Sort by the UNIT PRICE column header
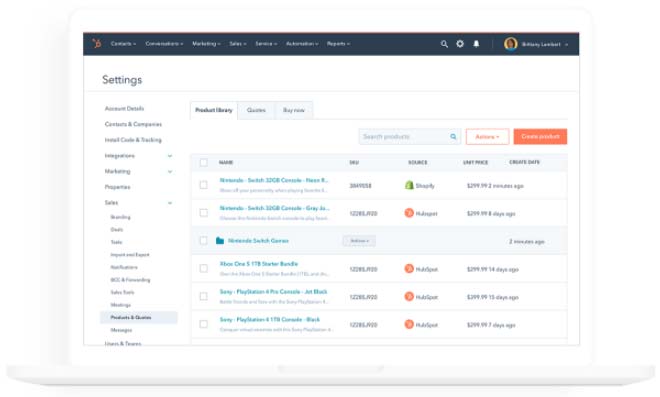The image size is (660, 397). (x=476, y=163)
